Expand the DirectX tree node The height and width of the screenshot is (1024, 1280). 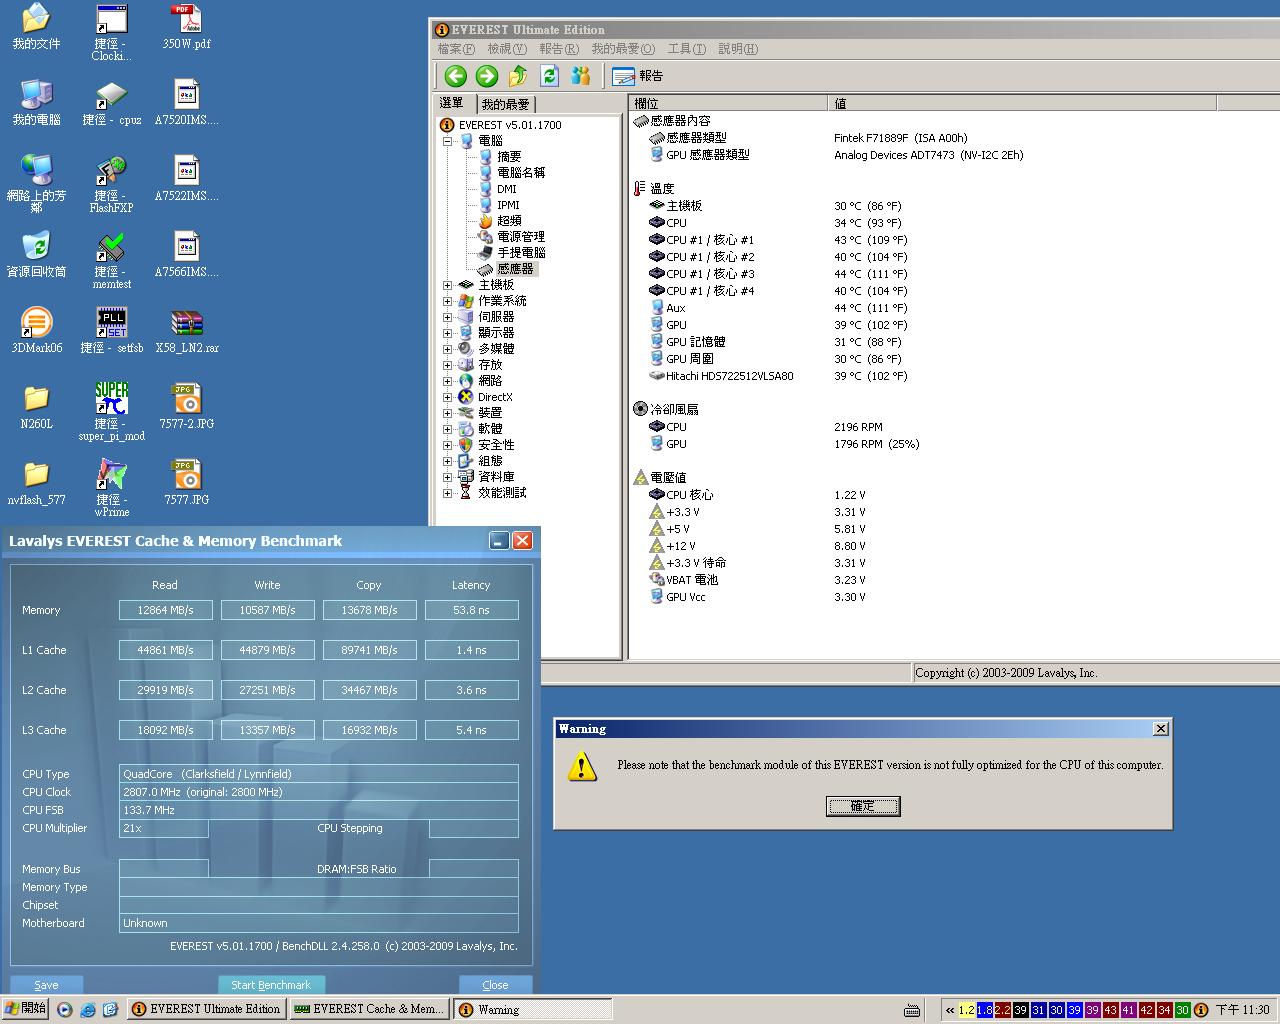(448, 397)
